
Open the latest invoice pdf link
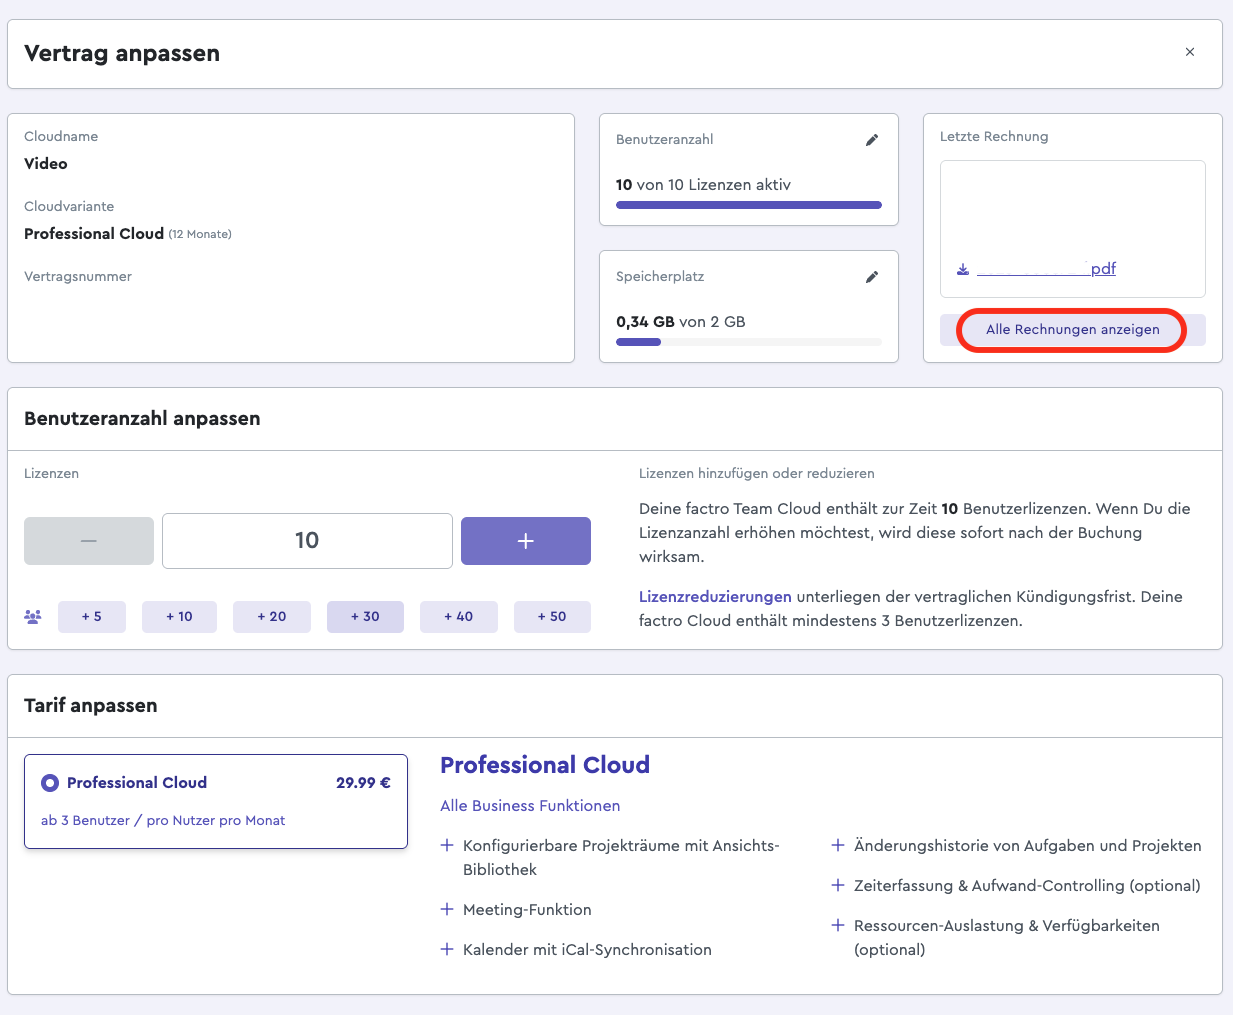[1046, 269]
